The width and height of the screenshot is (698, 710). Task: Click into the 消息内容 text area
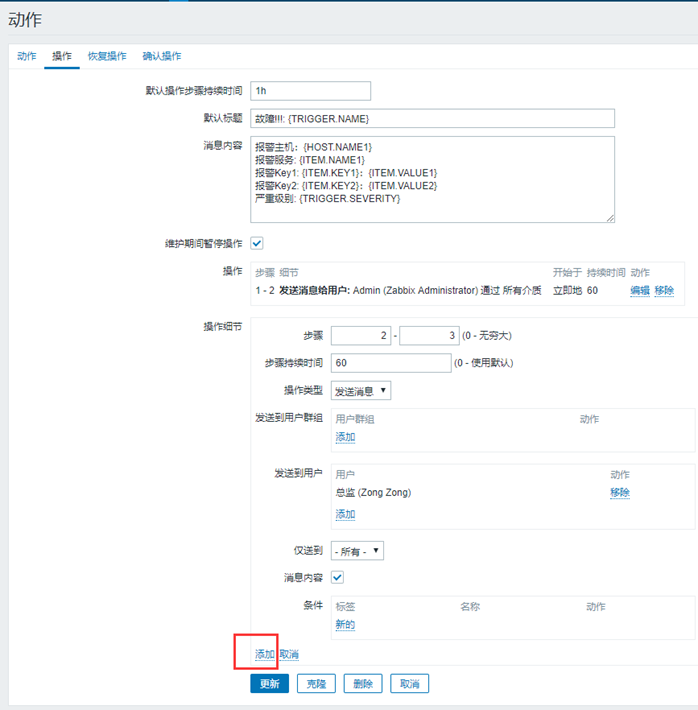[x=432, y=179]
